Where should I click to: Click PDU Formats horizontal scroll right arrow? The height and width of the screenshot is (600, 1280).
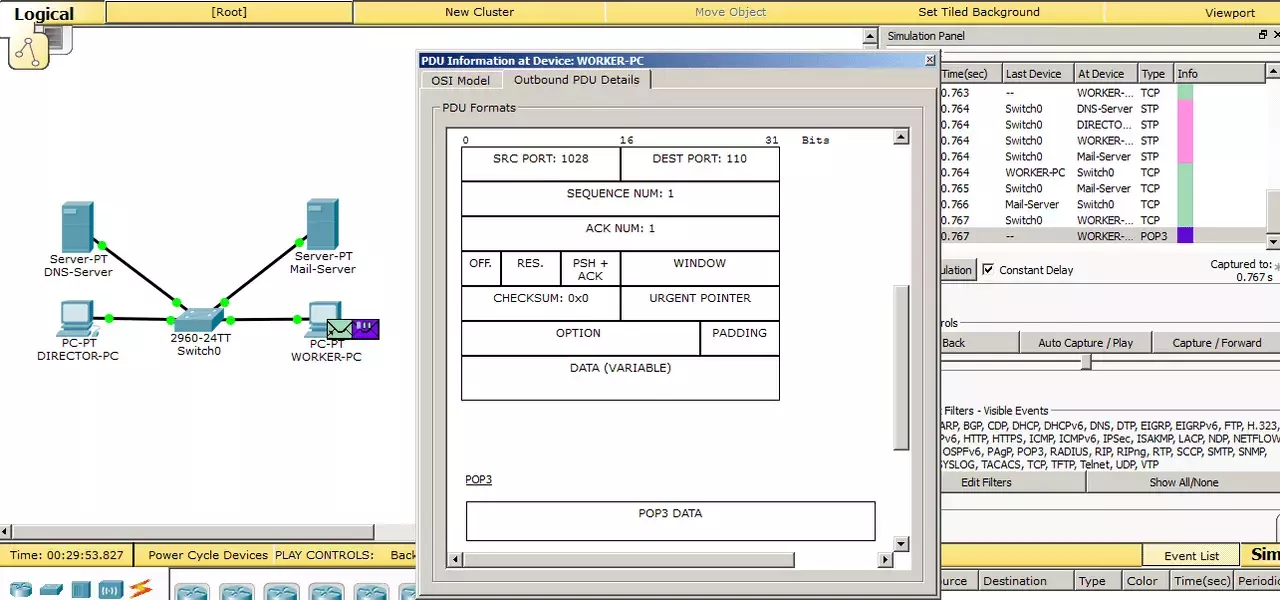(x=885, y=559)
